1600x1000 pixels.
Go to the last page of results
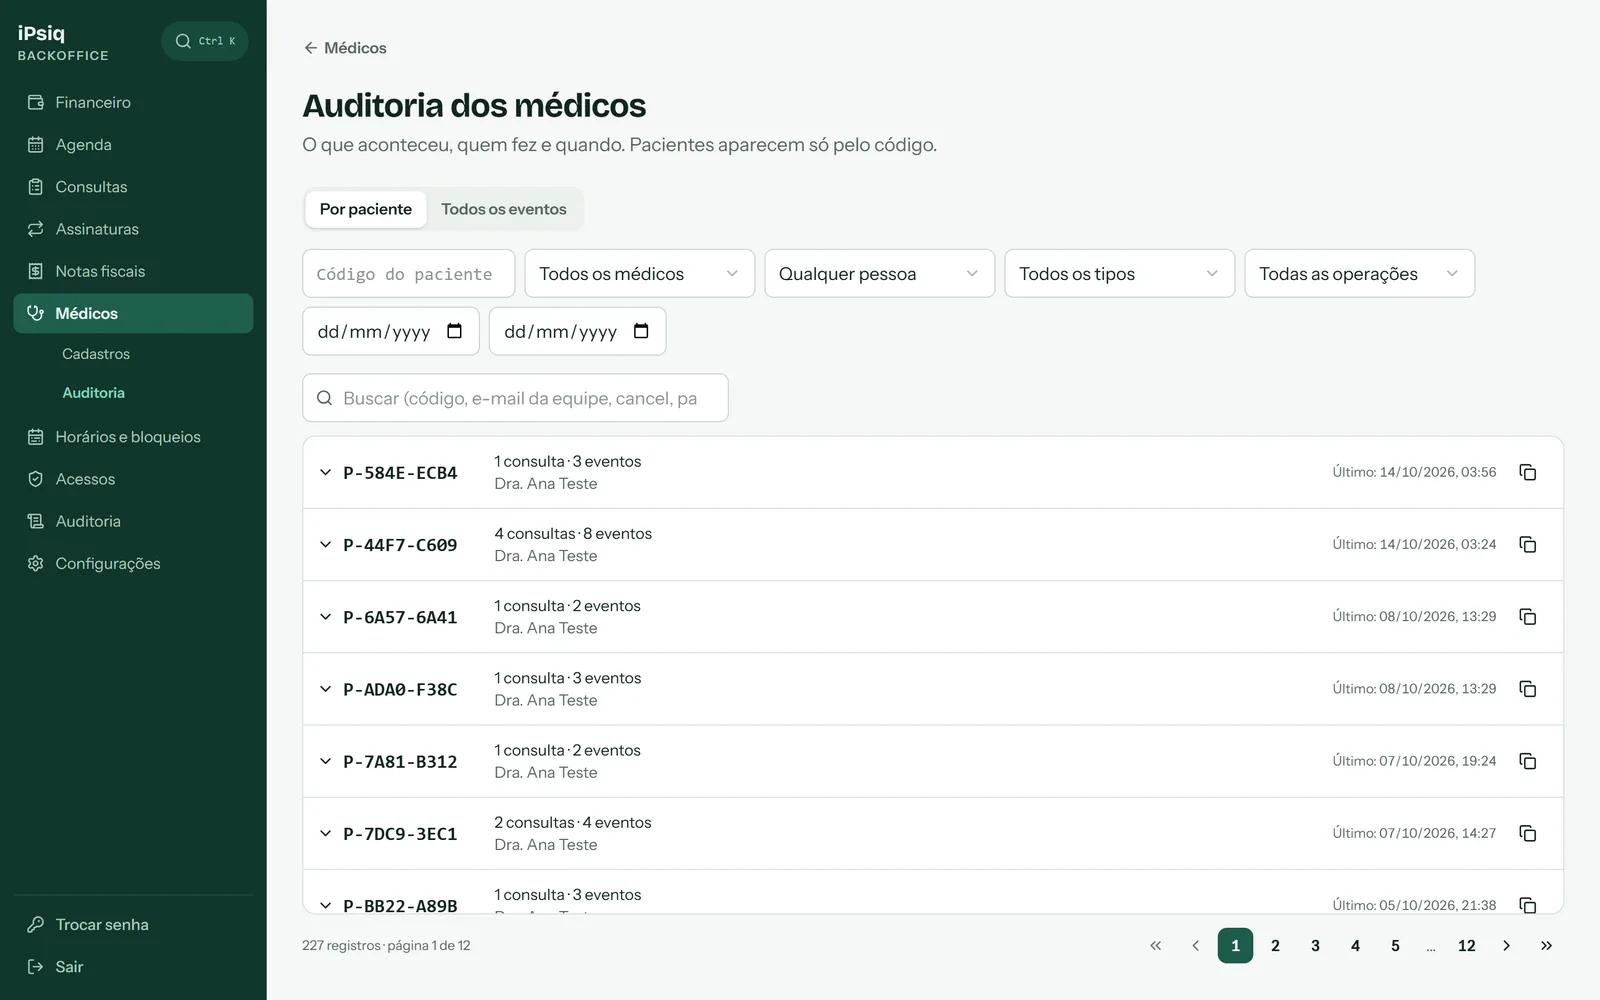point(1546,945)
